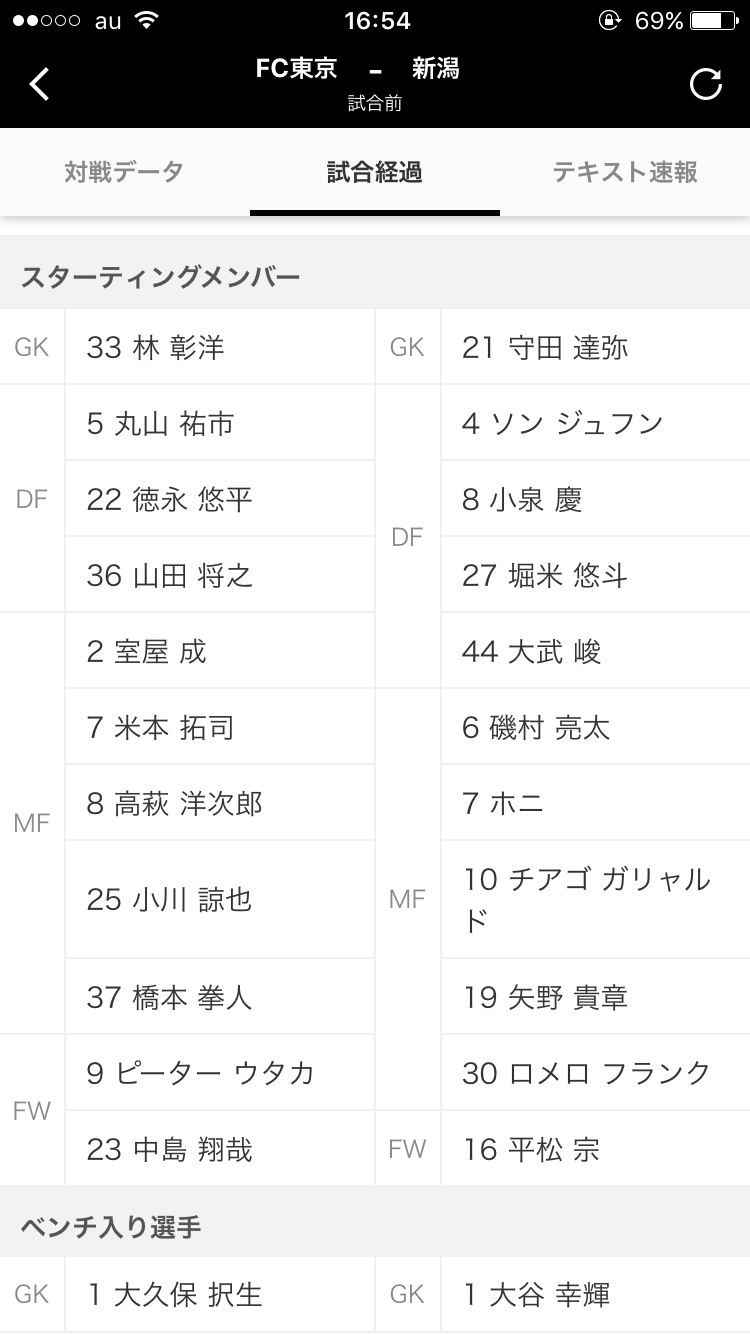Select player 9 ピーター ウタカ
This screenshot has height=1334, width=750.
[x=200, y=1073]
